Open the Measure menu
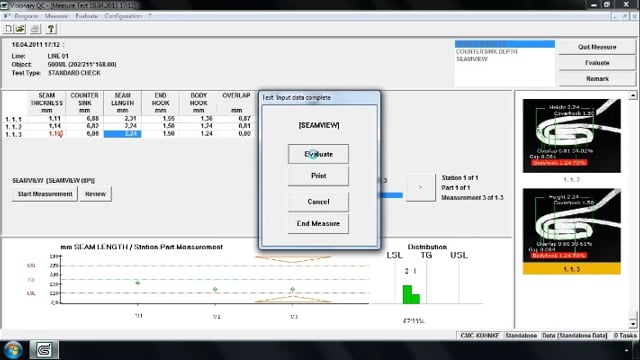Viewport: 640px width, 360px height. [56, 16]
